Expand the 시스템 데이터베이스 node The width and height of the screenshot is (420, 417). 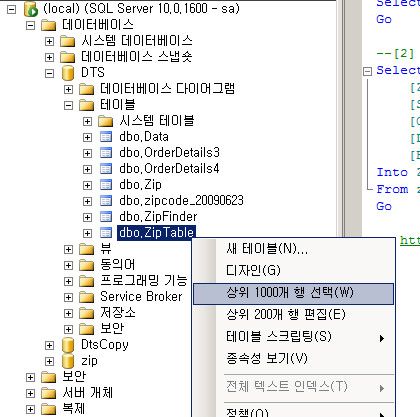tap(49, 41)
